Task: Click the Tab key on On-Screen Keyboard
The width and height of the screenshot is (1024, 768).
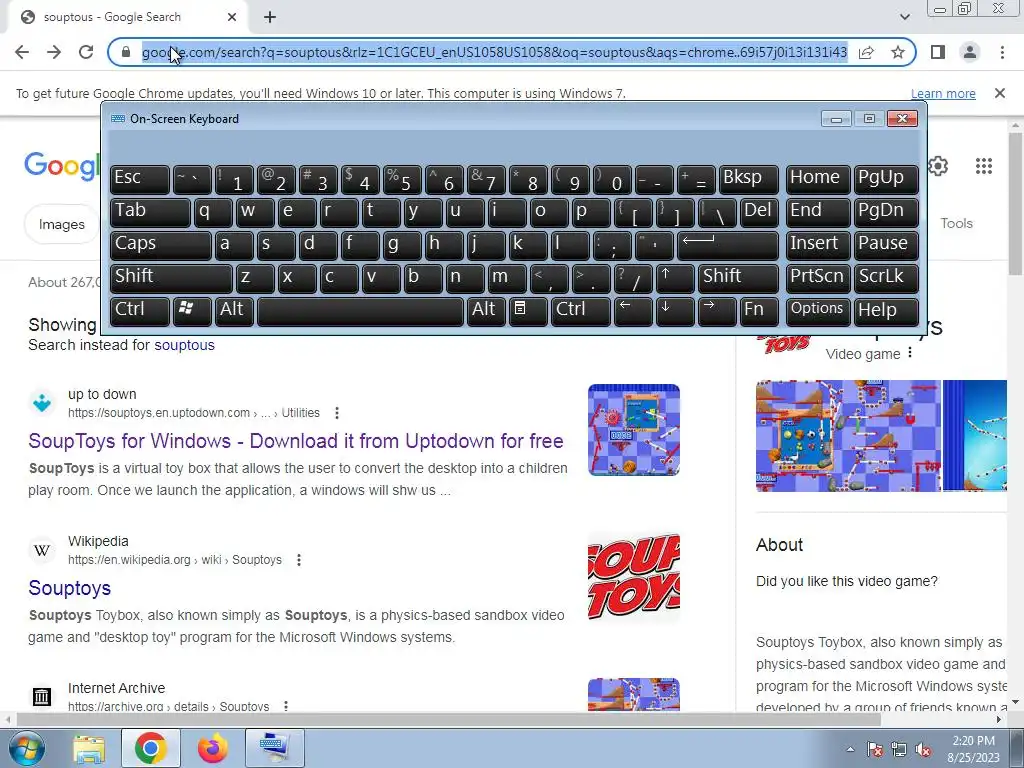Action: click(150, 212)
